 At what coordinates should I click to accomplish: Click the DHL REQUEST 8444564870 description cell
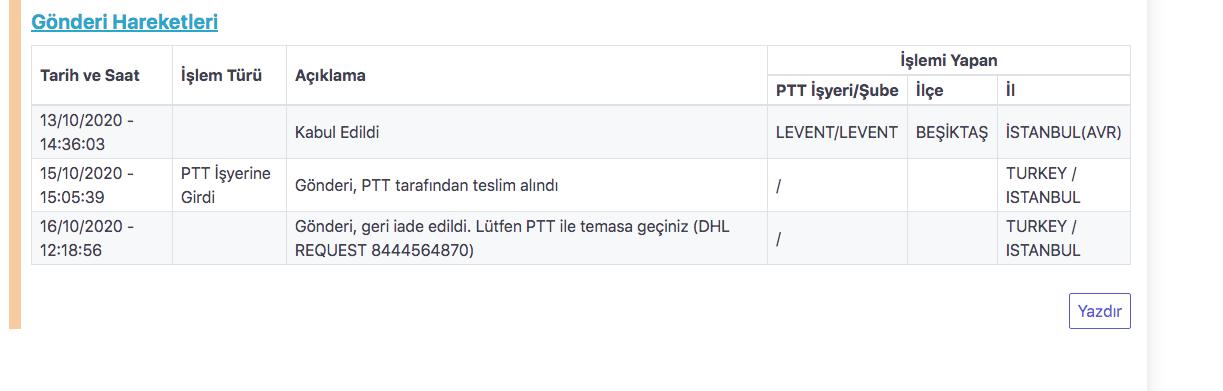coord(527,238)
